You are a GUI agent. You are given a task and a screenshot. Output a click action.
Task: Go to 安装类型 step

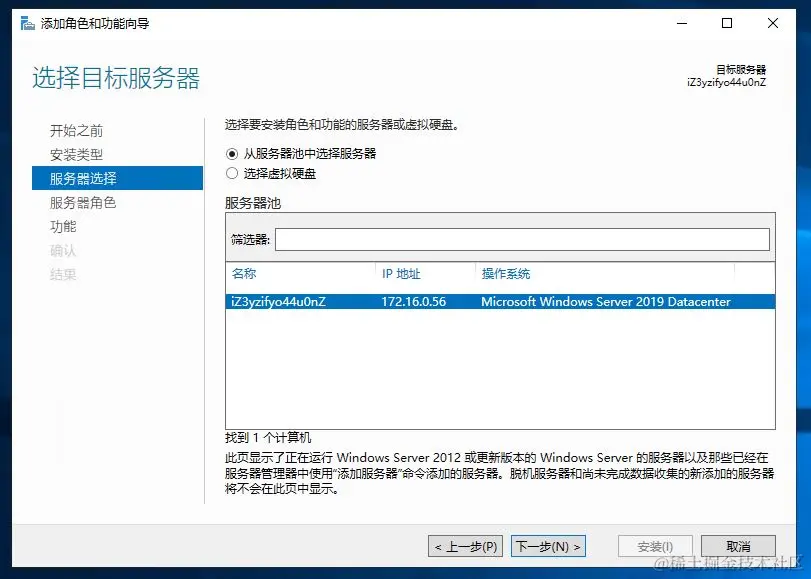tap(76, 154)
